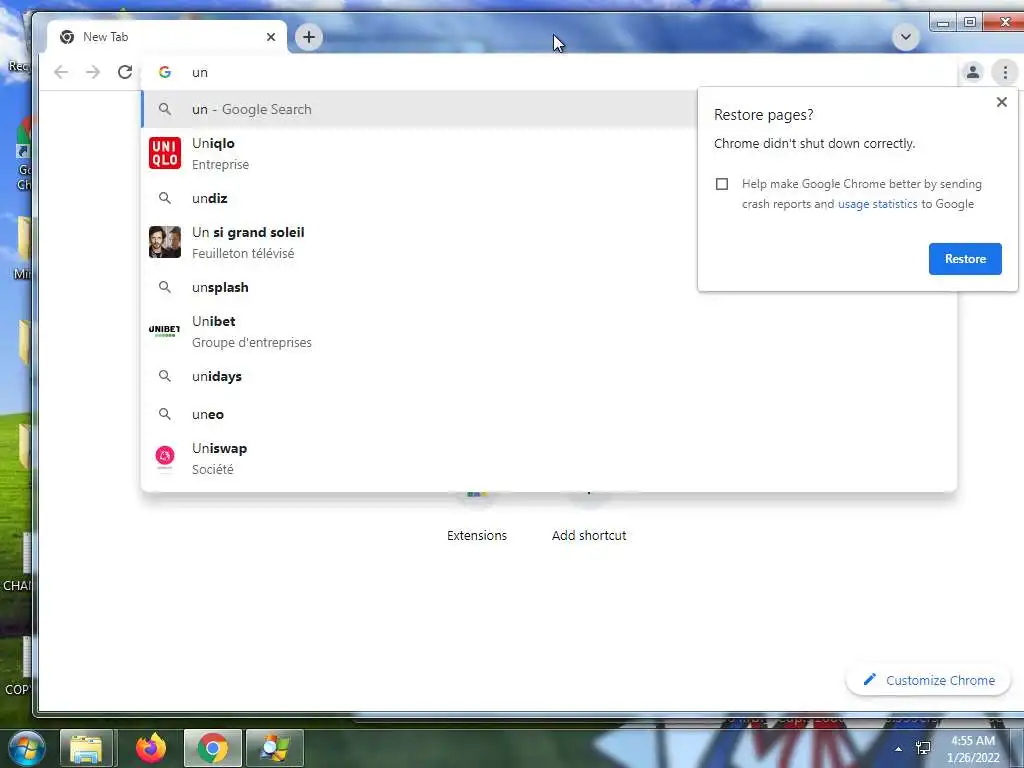Close the Restore pages popup
The width and height of the screenshot is (1024, 768).
point(1002,102)
